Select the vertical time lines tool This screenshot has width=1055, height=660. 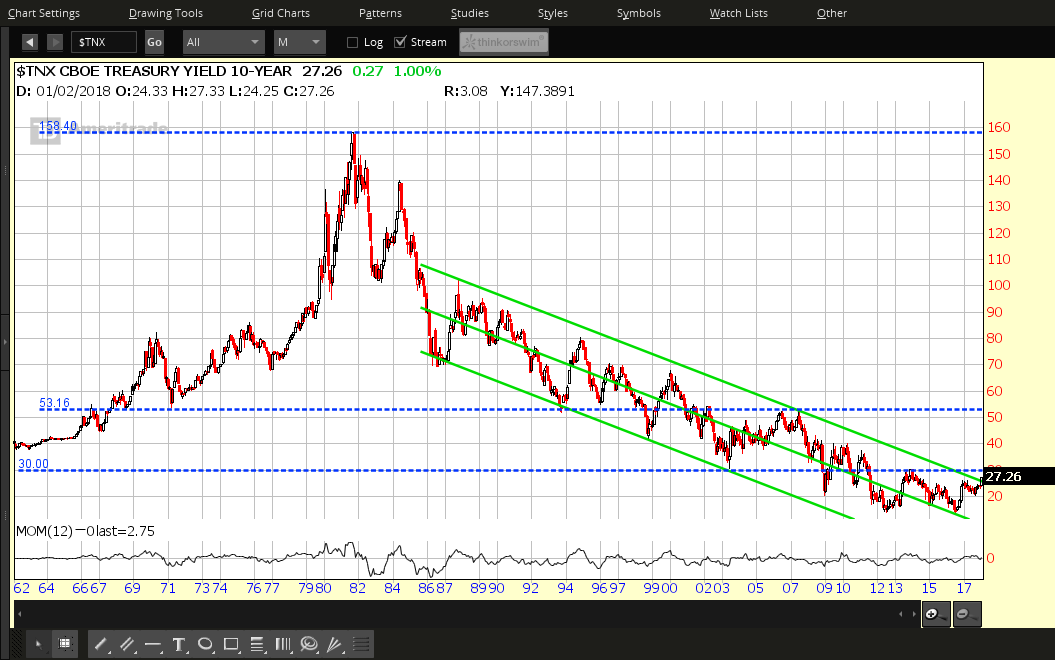[283, 645]
